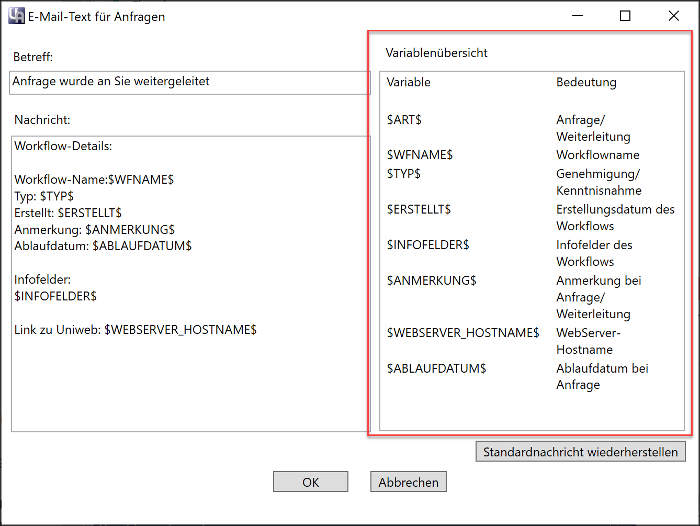This screenshot has height=526, width=700.
Task: Click the Variable column header
Action: coord(408,82)
